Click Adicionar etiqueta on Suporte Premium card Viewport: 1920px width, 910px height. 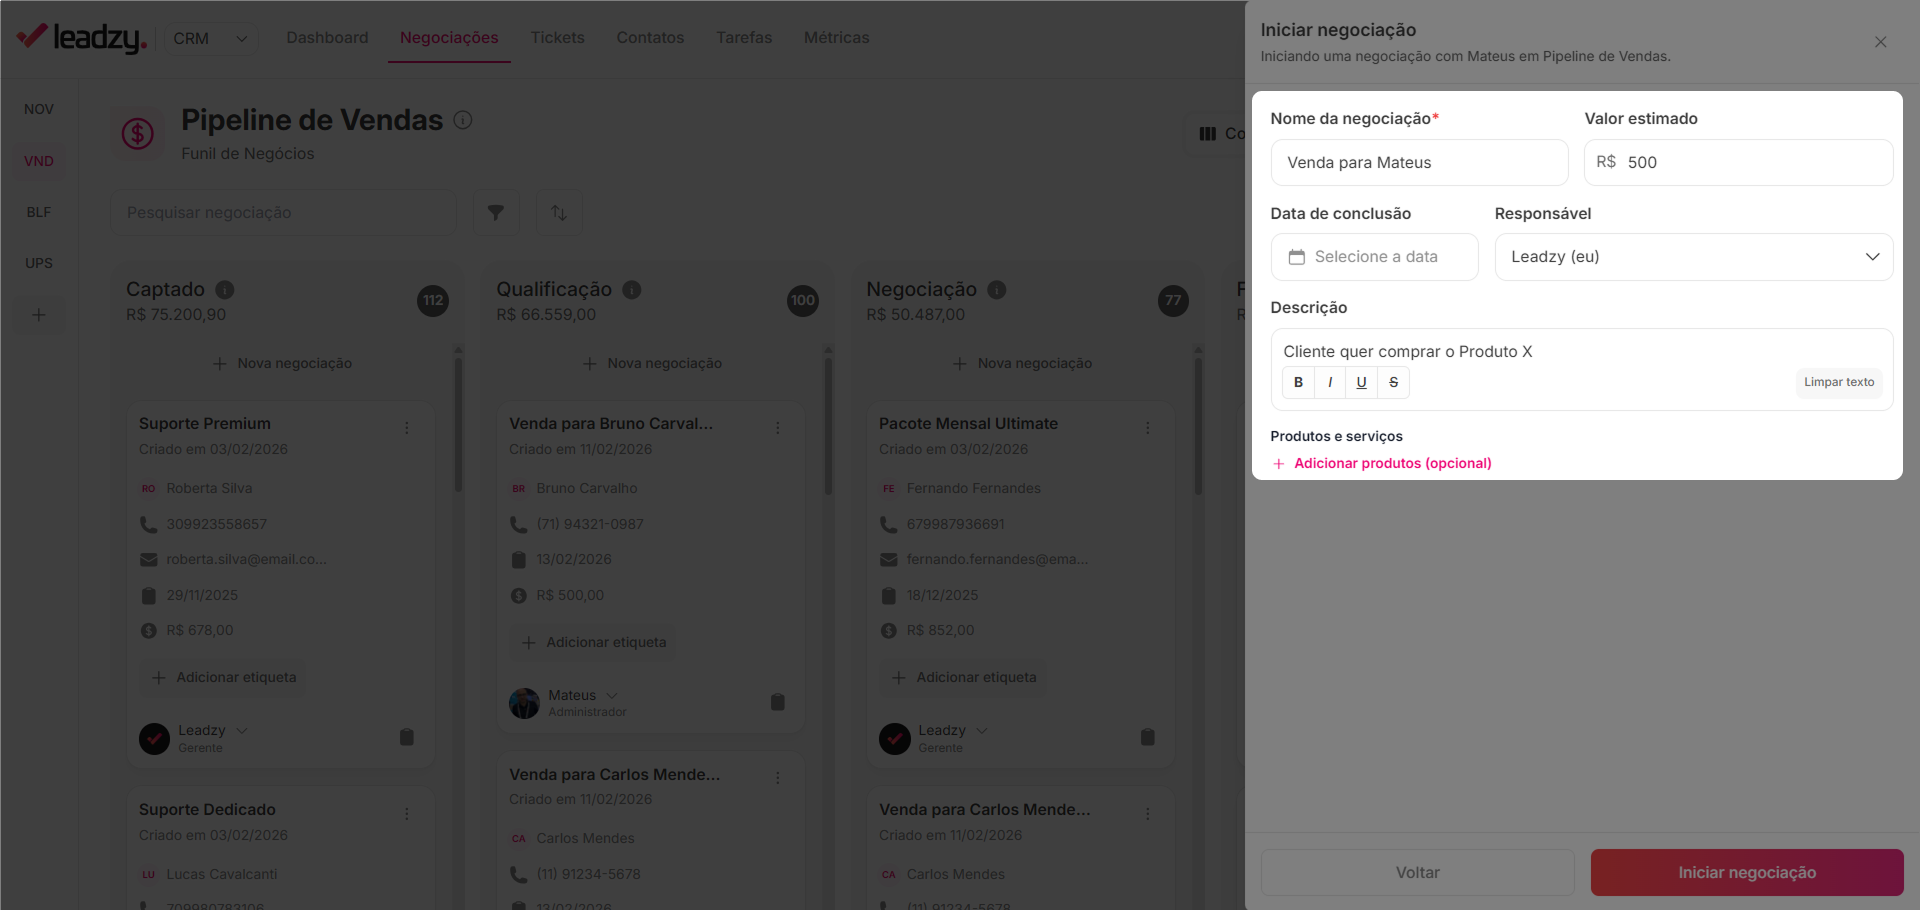tap(223, 677)
